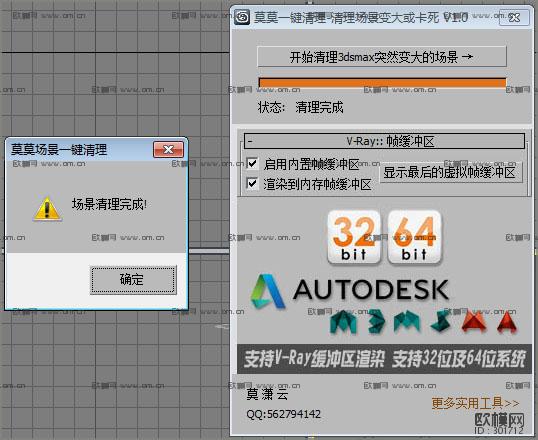Click the 场景清理完成! message text
The width and height of the screenshot is (538, 440).
[109, 205]
